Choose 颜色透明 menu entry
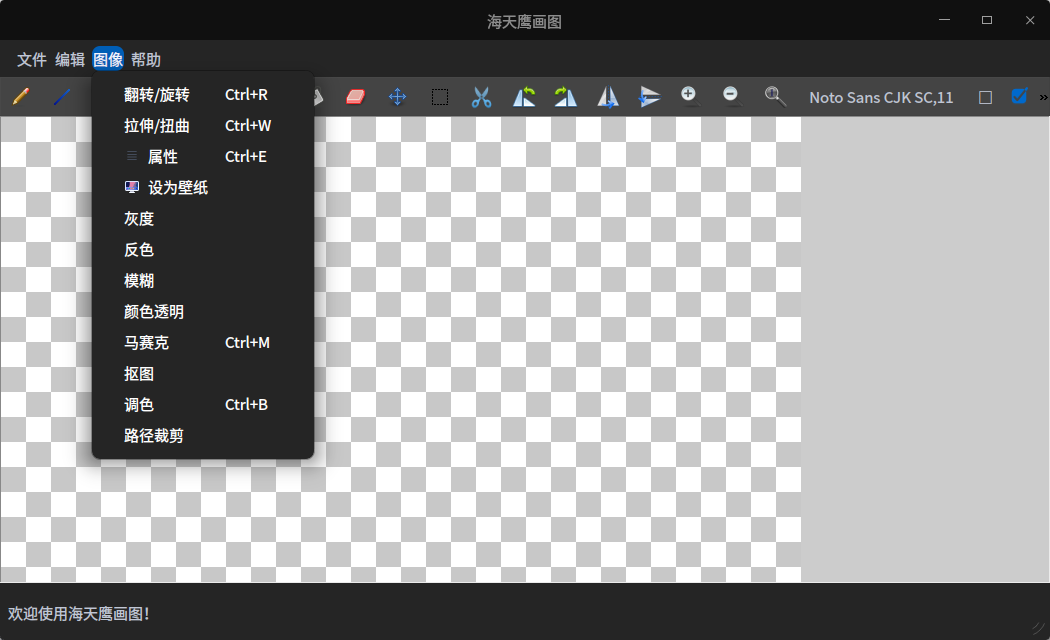 click(x=203, y=311)
